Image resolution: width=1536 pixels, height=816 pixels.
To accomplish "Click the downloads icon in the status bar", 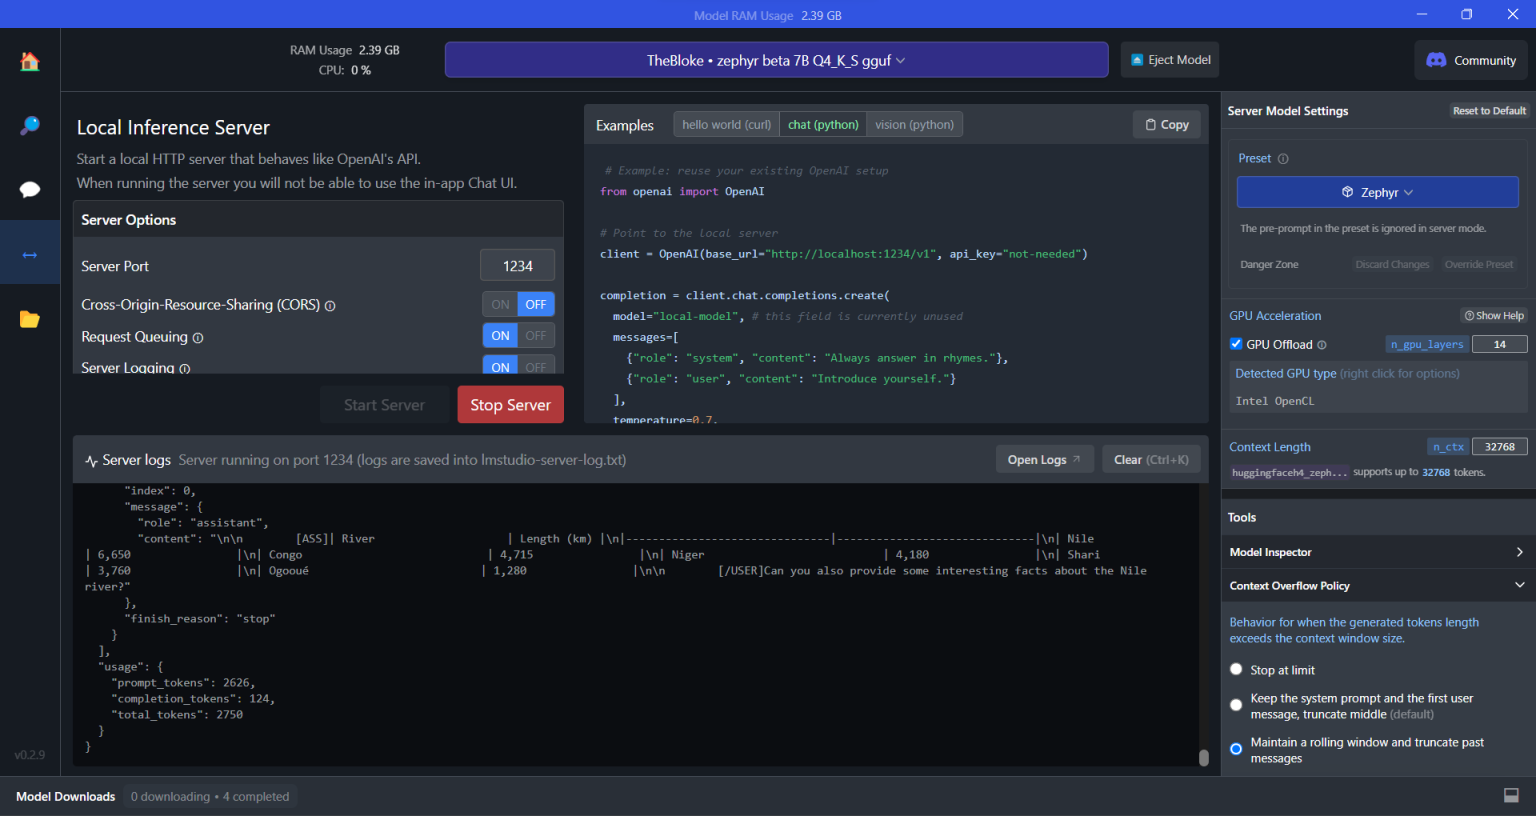I will pos(1511,794).
